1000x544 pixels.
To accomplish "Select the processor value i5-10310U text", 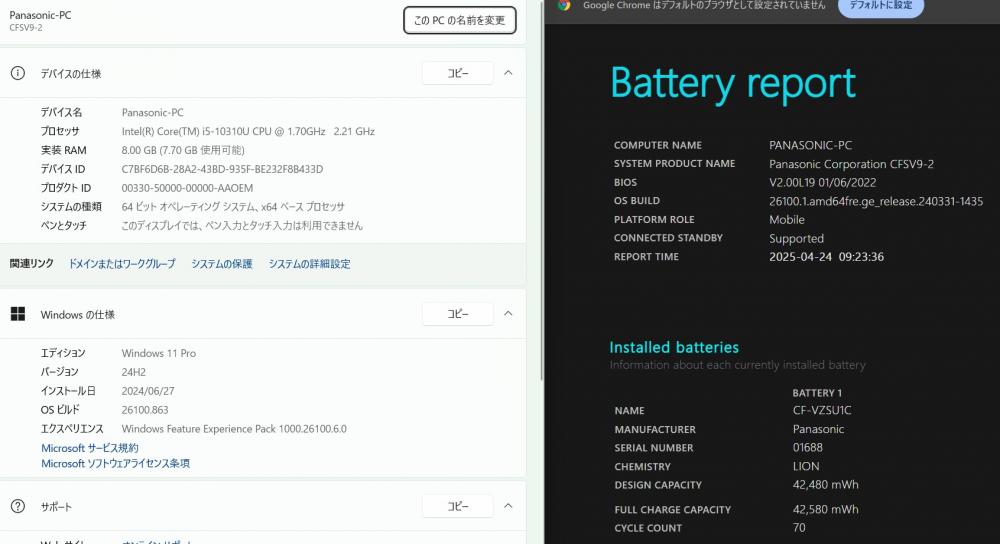I will pyautogui.click(x=248, y=131).
